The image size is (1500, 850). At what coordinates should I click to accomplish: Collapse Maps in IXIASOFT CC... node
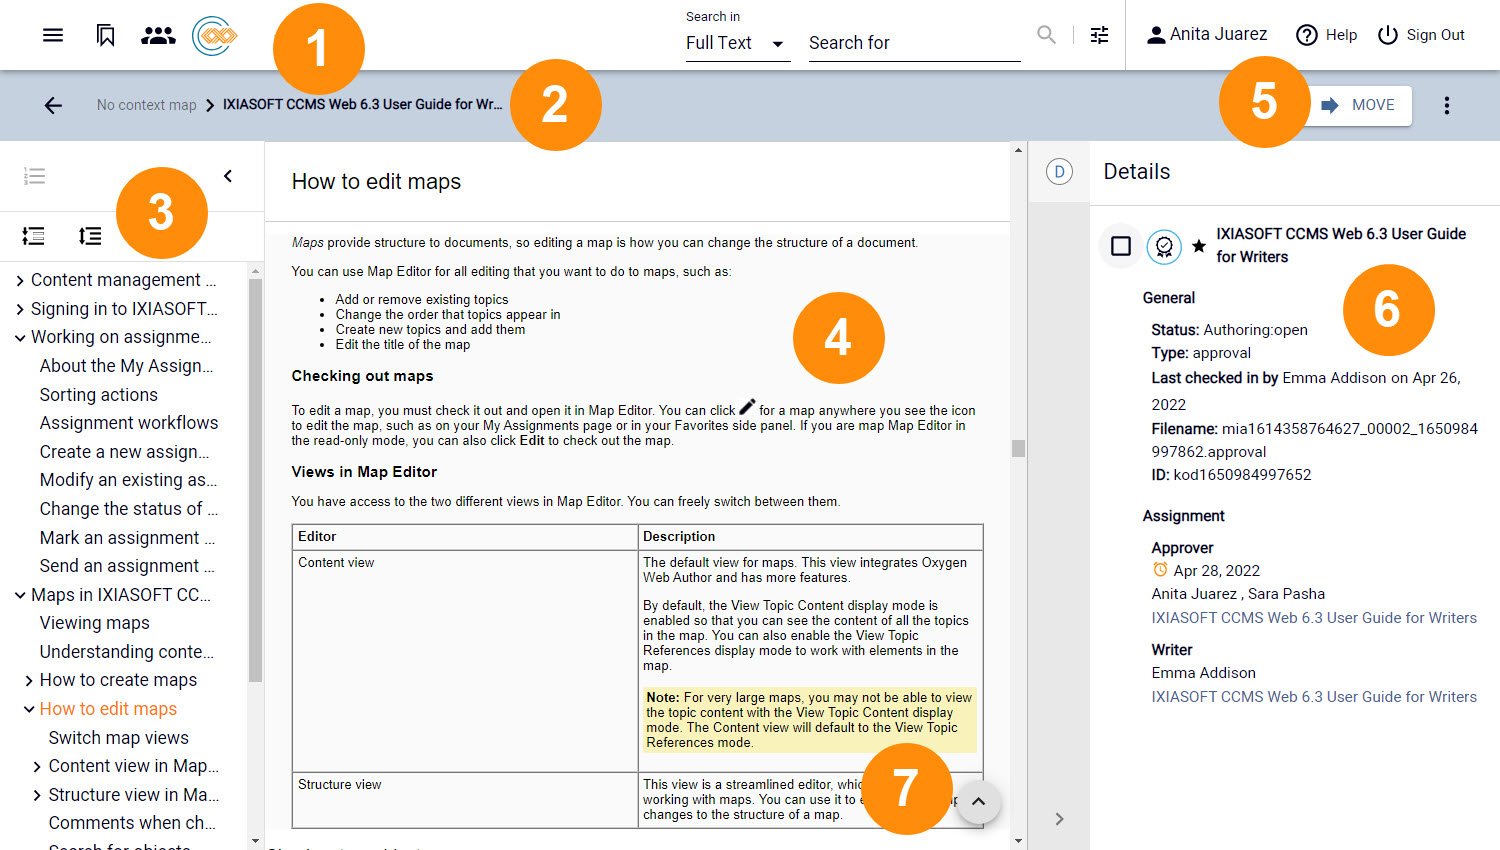20,595
